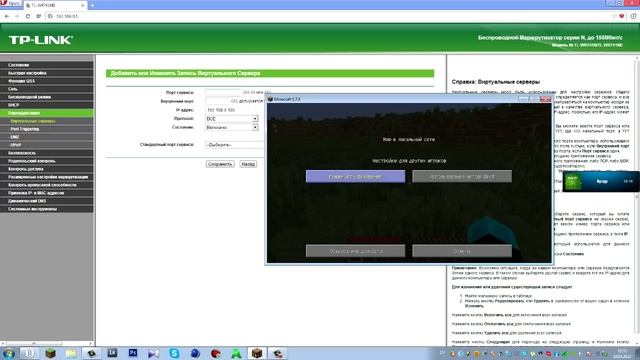
Task: Go back in the Opera browser
Action: point(7,16)
